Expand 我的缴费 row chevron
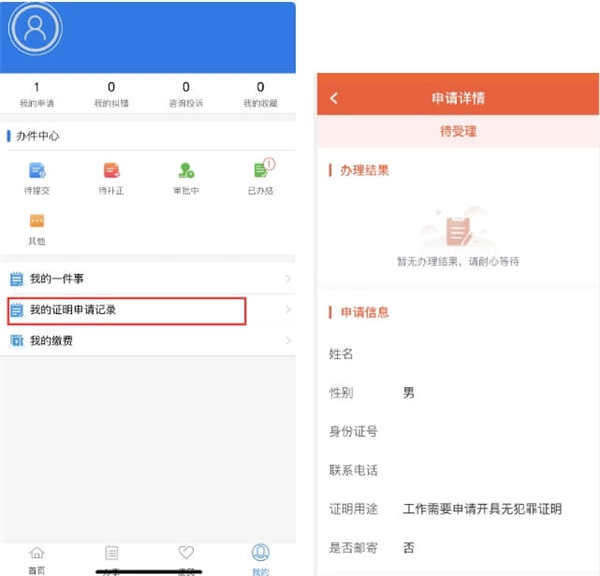Screen dimensions: 600x576 tap(288, 341)
